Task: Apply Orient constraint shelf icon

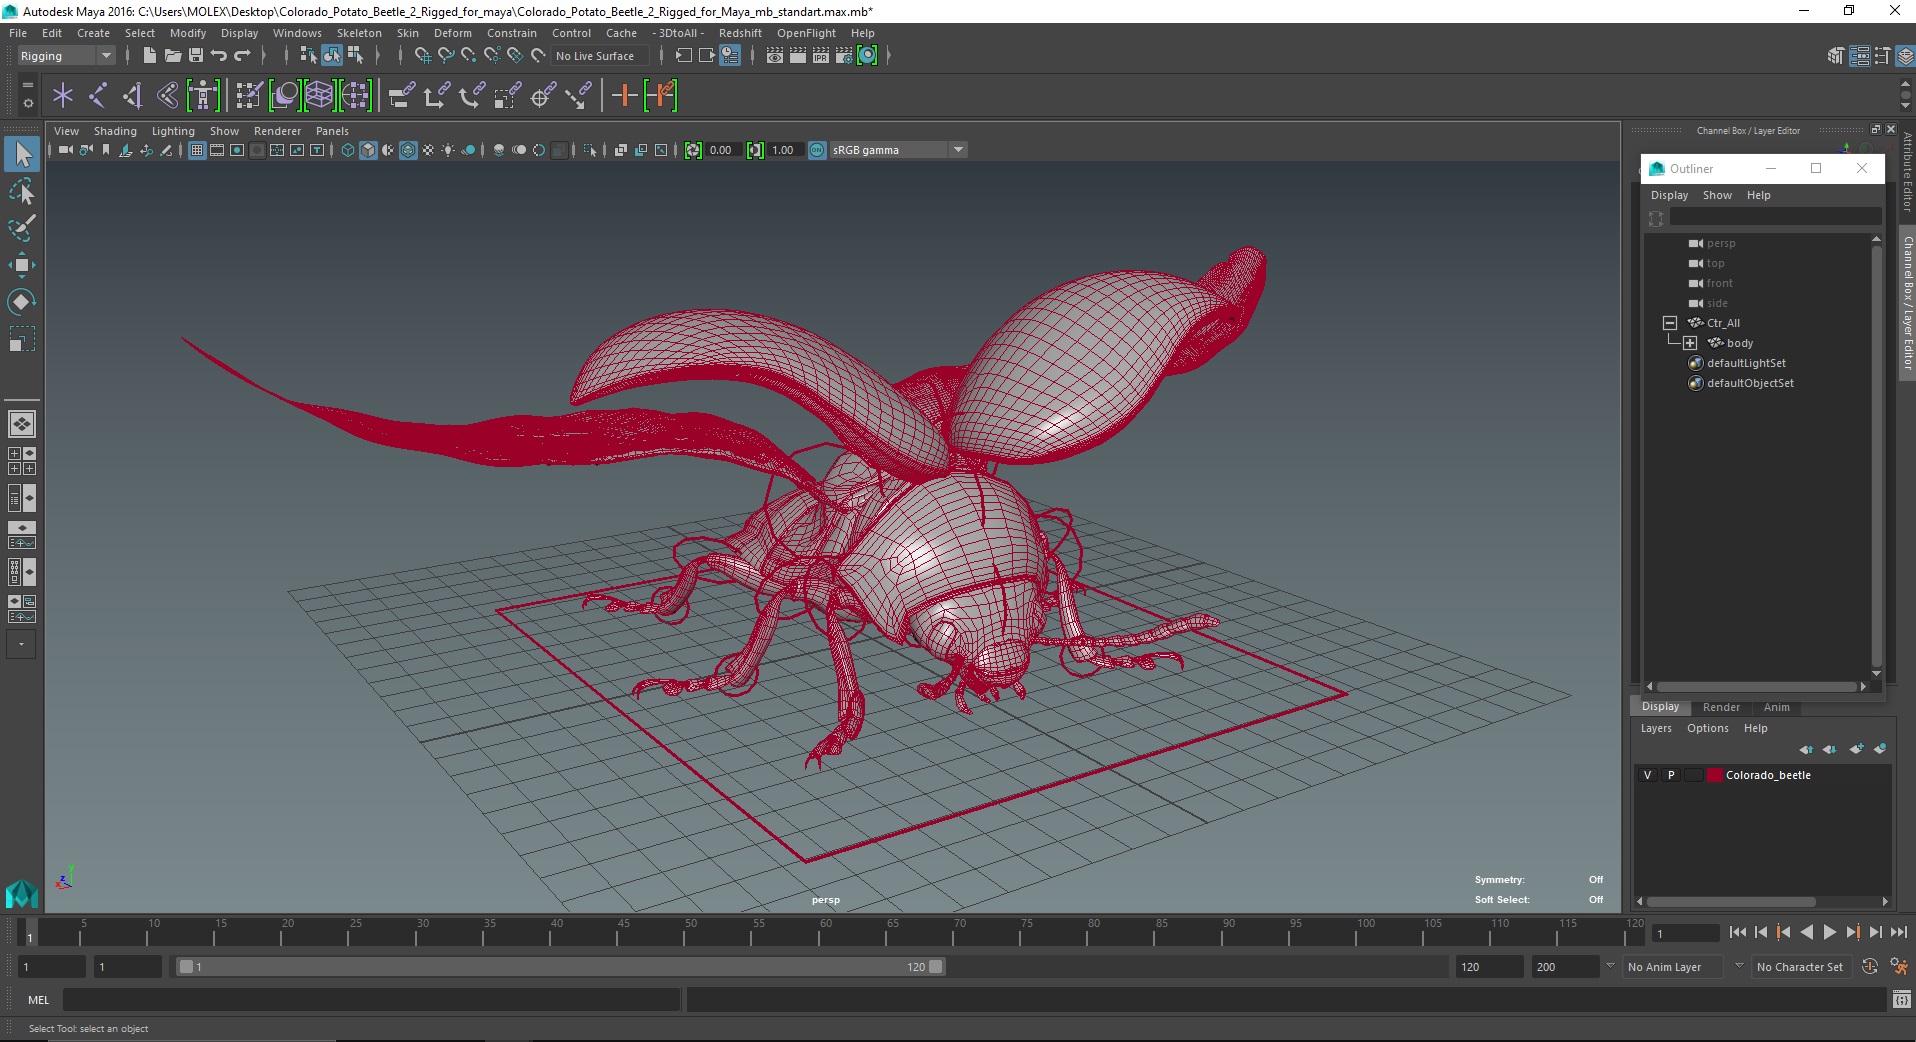Action: (472, 96)
